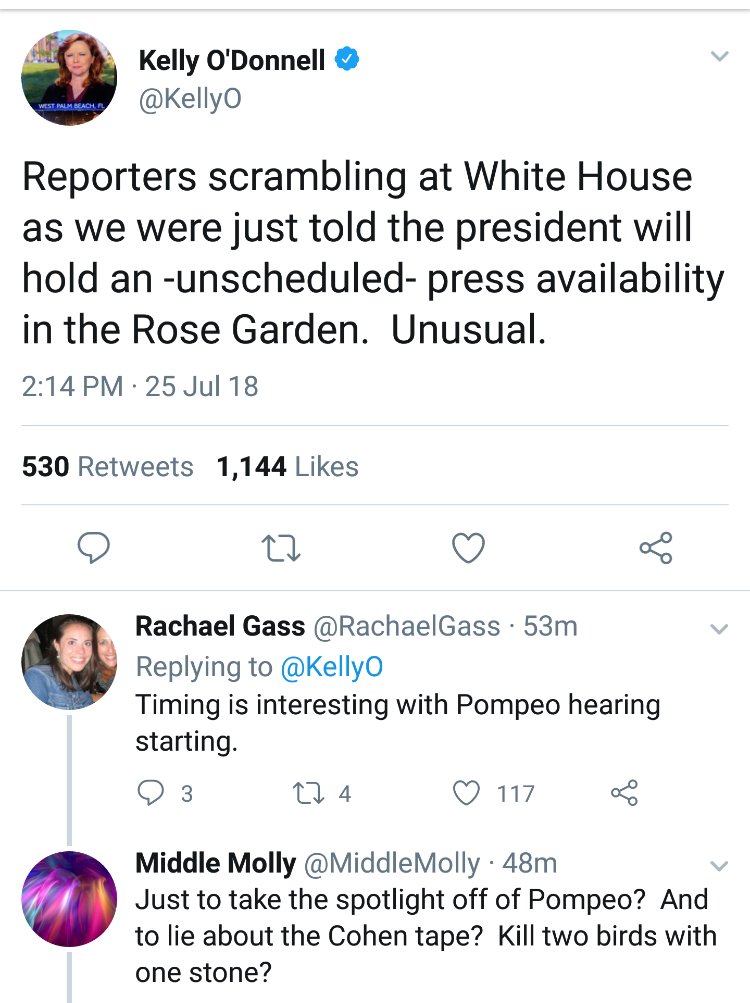Open Kelly O'Donnell's tweet options chevron
Screen dimensions: 750x1003
pos(718,58)
